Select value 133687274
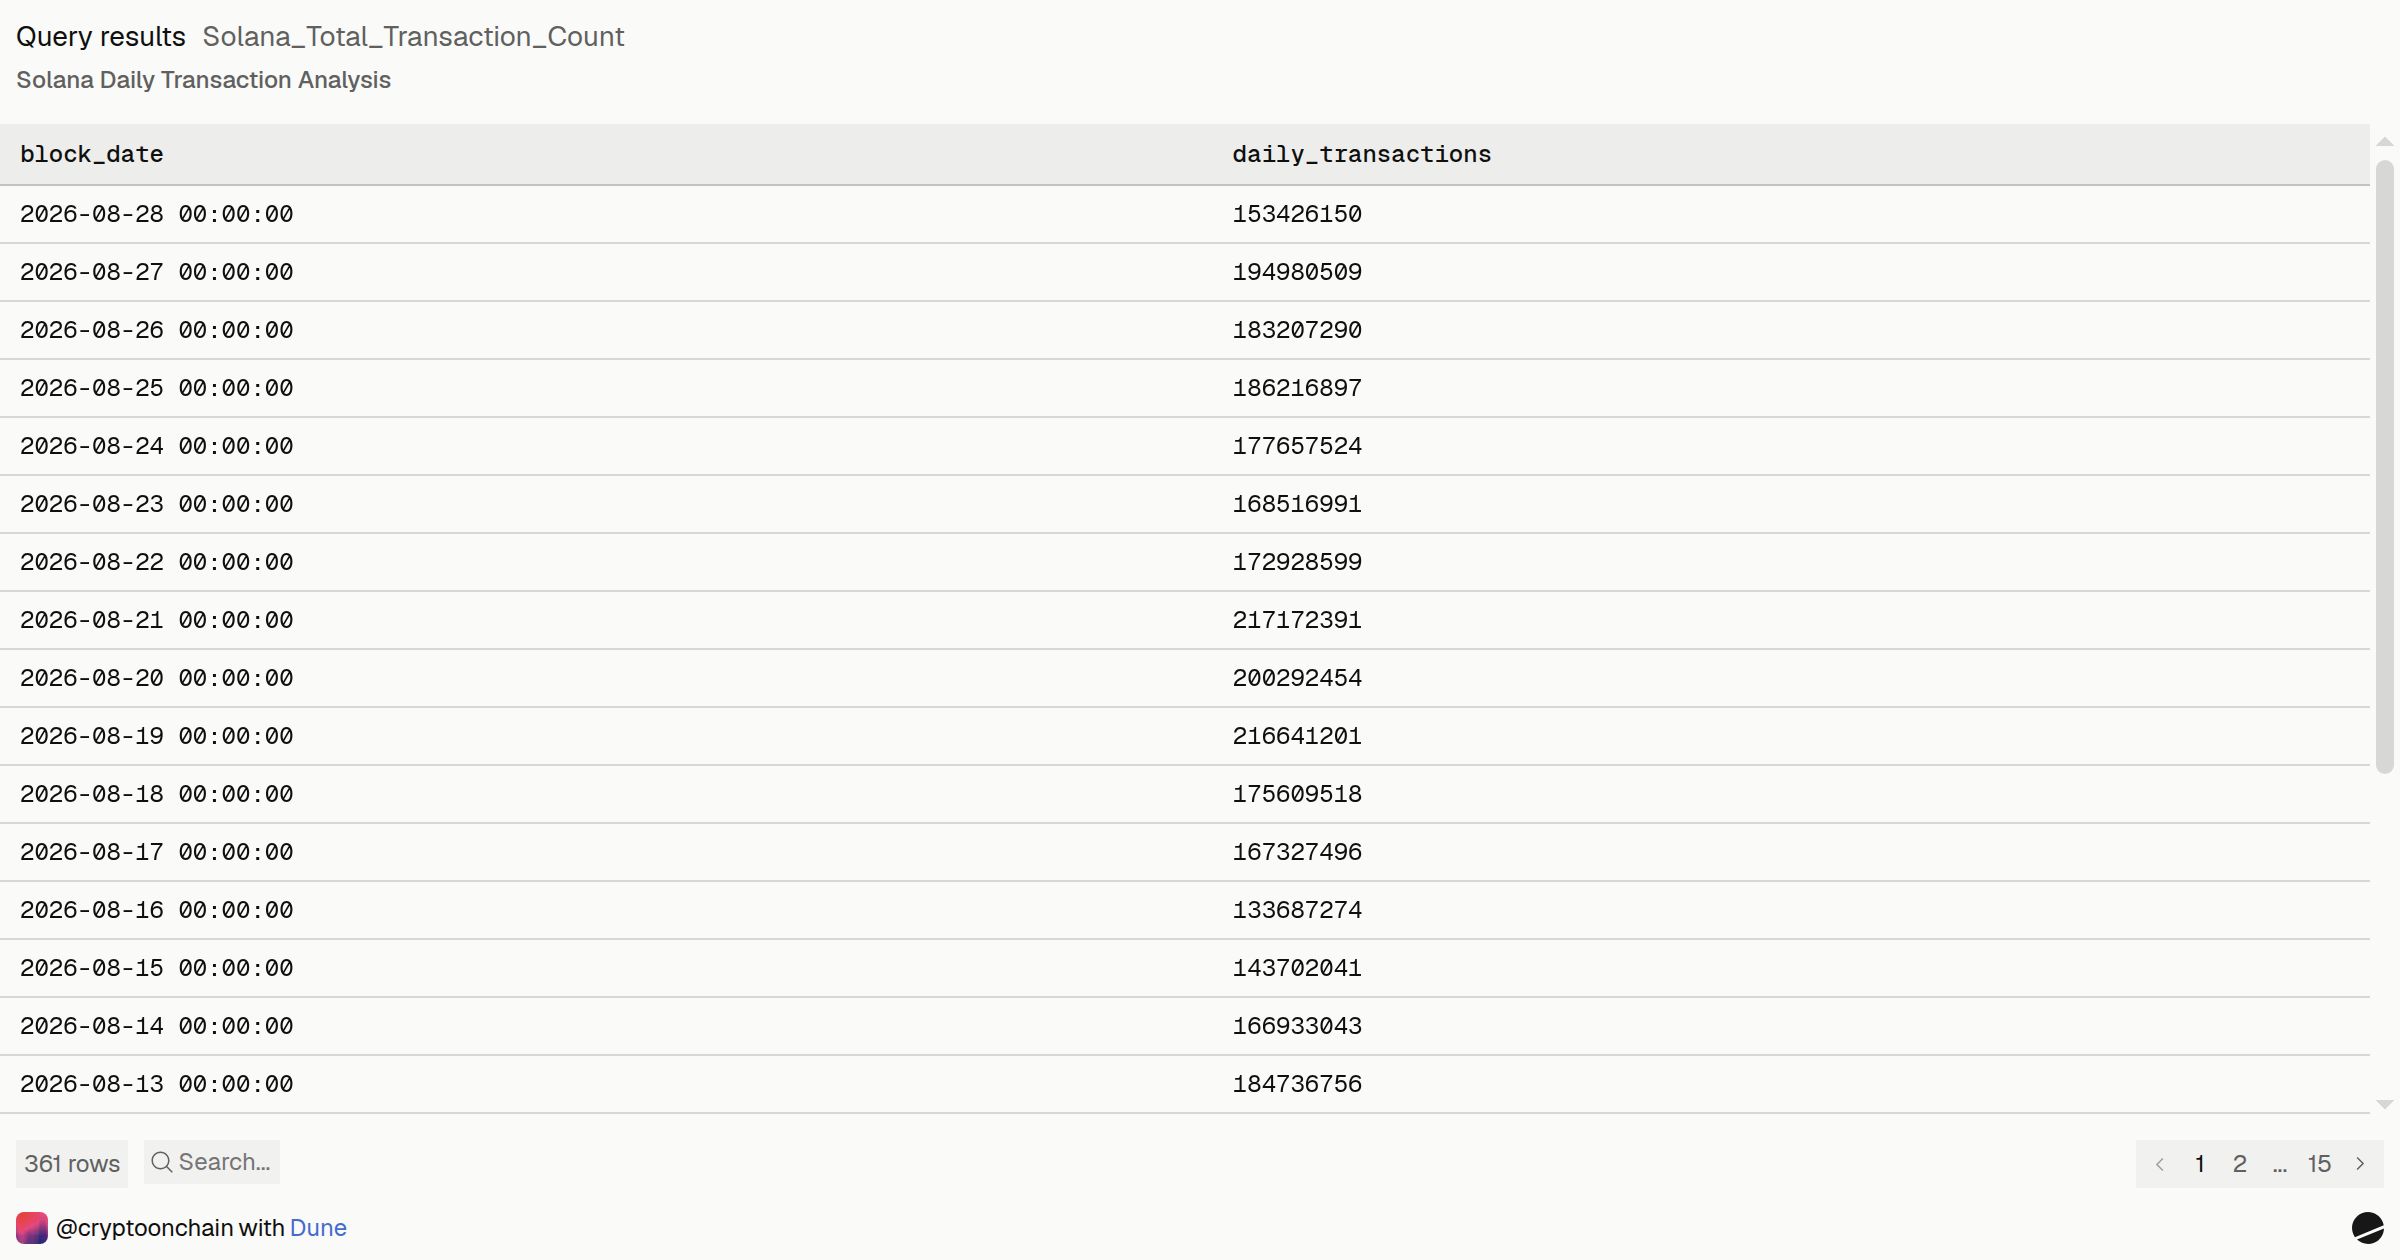The image size is (2400, 1260). coord(1297,910)
